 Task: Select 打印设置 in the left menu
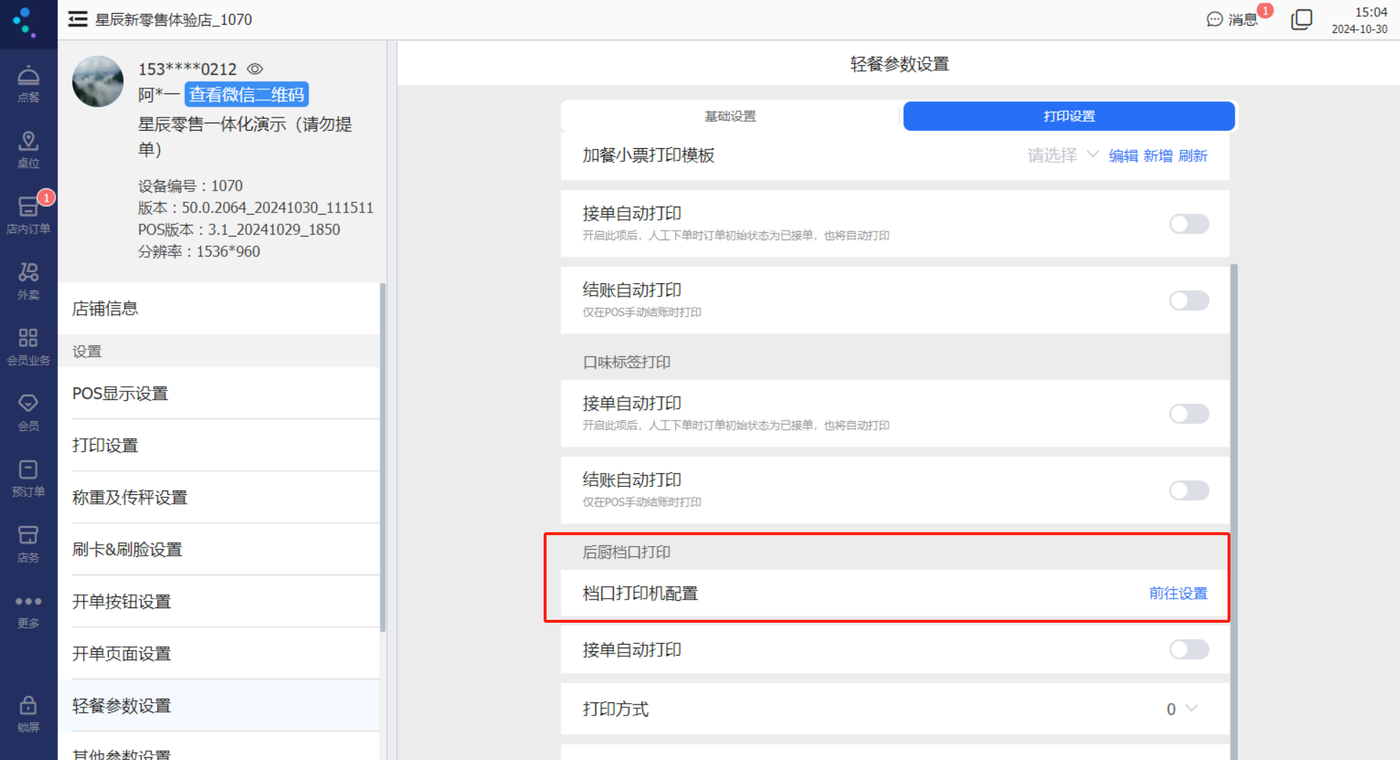[219, 445]
